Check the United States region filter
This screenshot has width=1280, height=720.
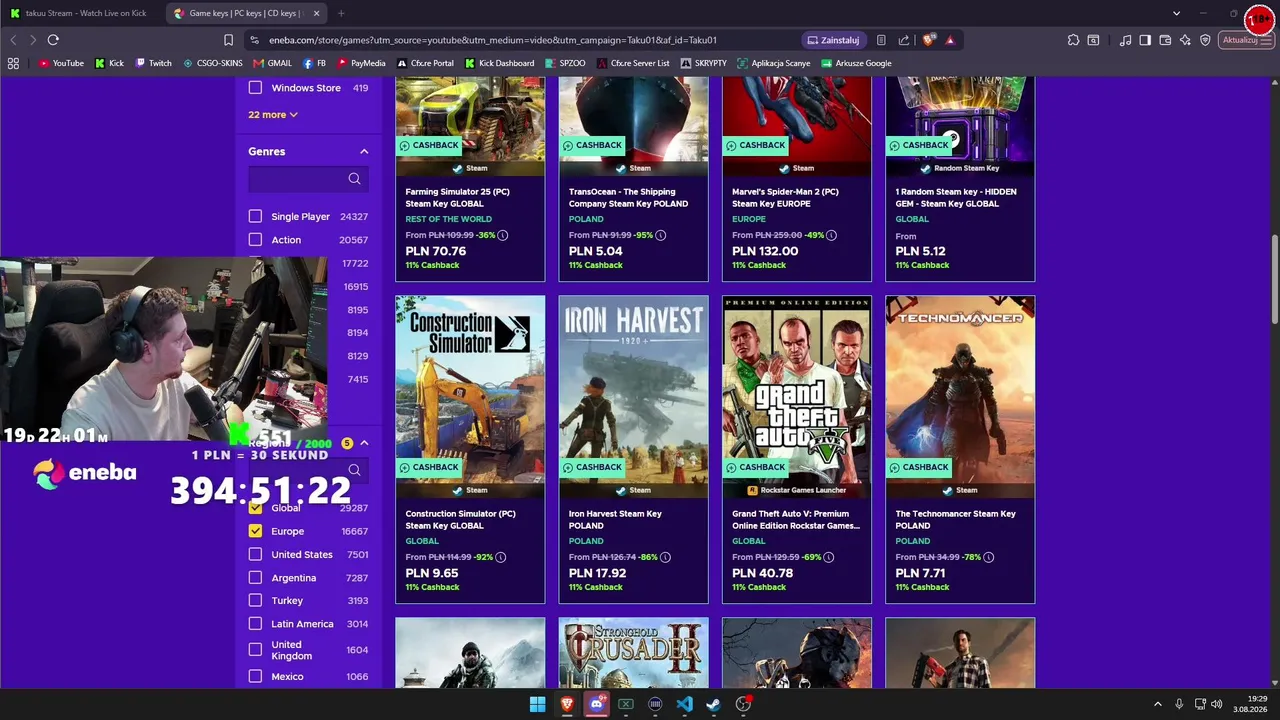255,554
